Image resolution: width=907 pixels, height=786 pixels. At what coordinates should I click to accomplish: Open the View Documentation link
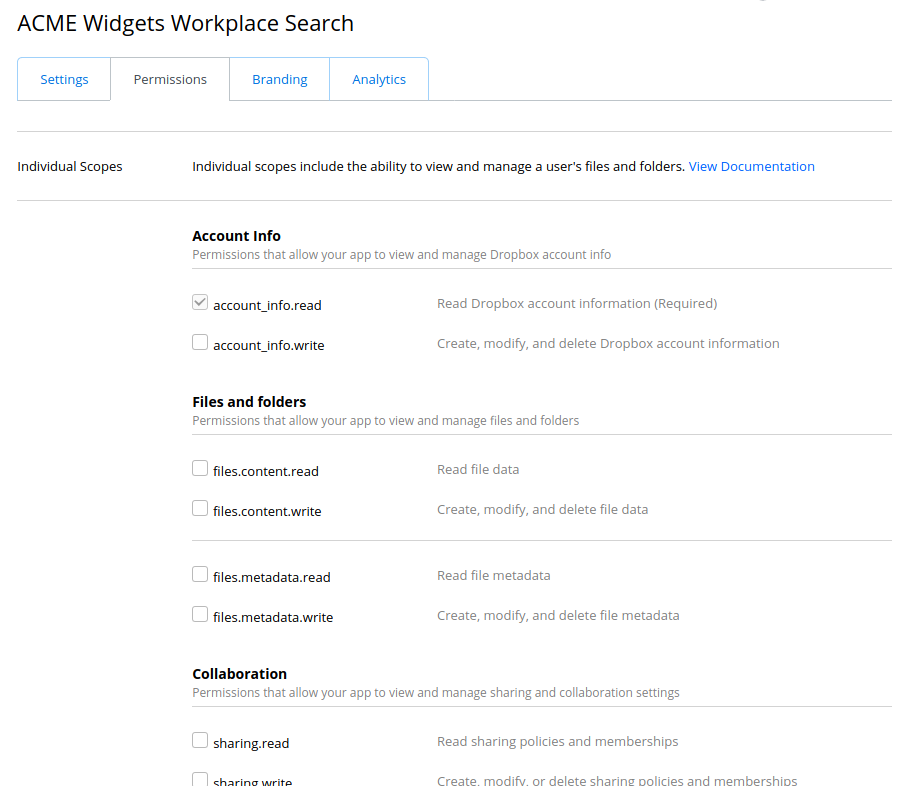click(x=751, y=166)
